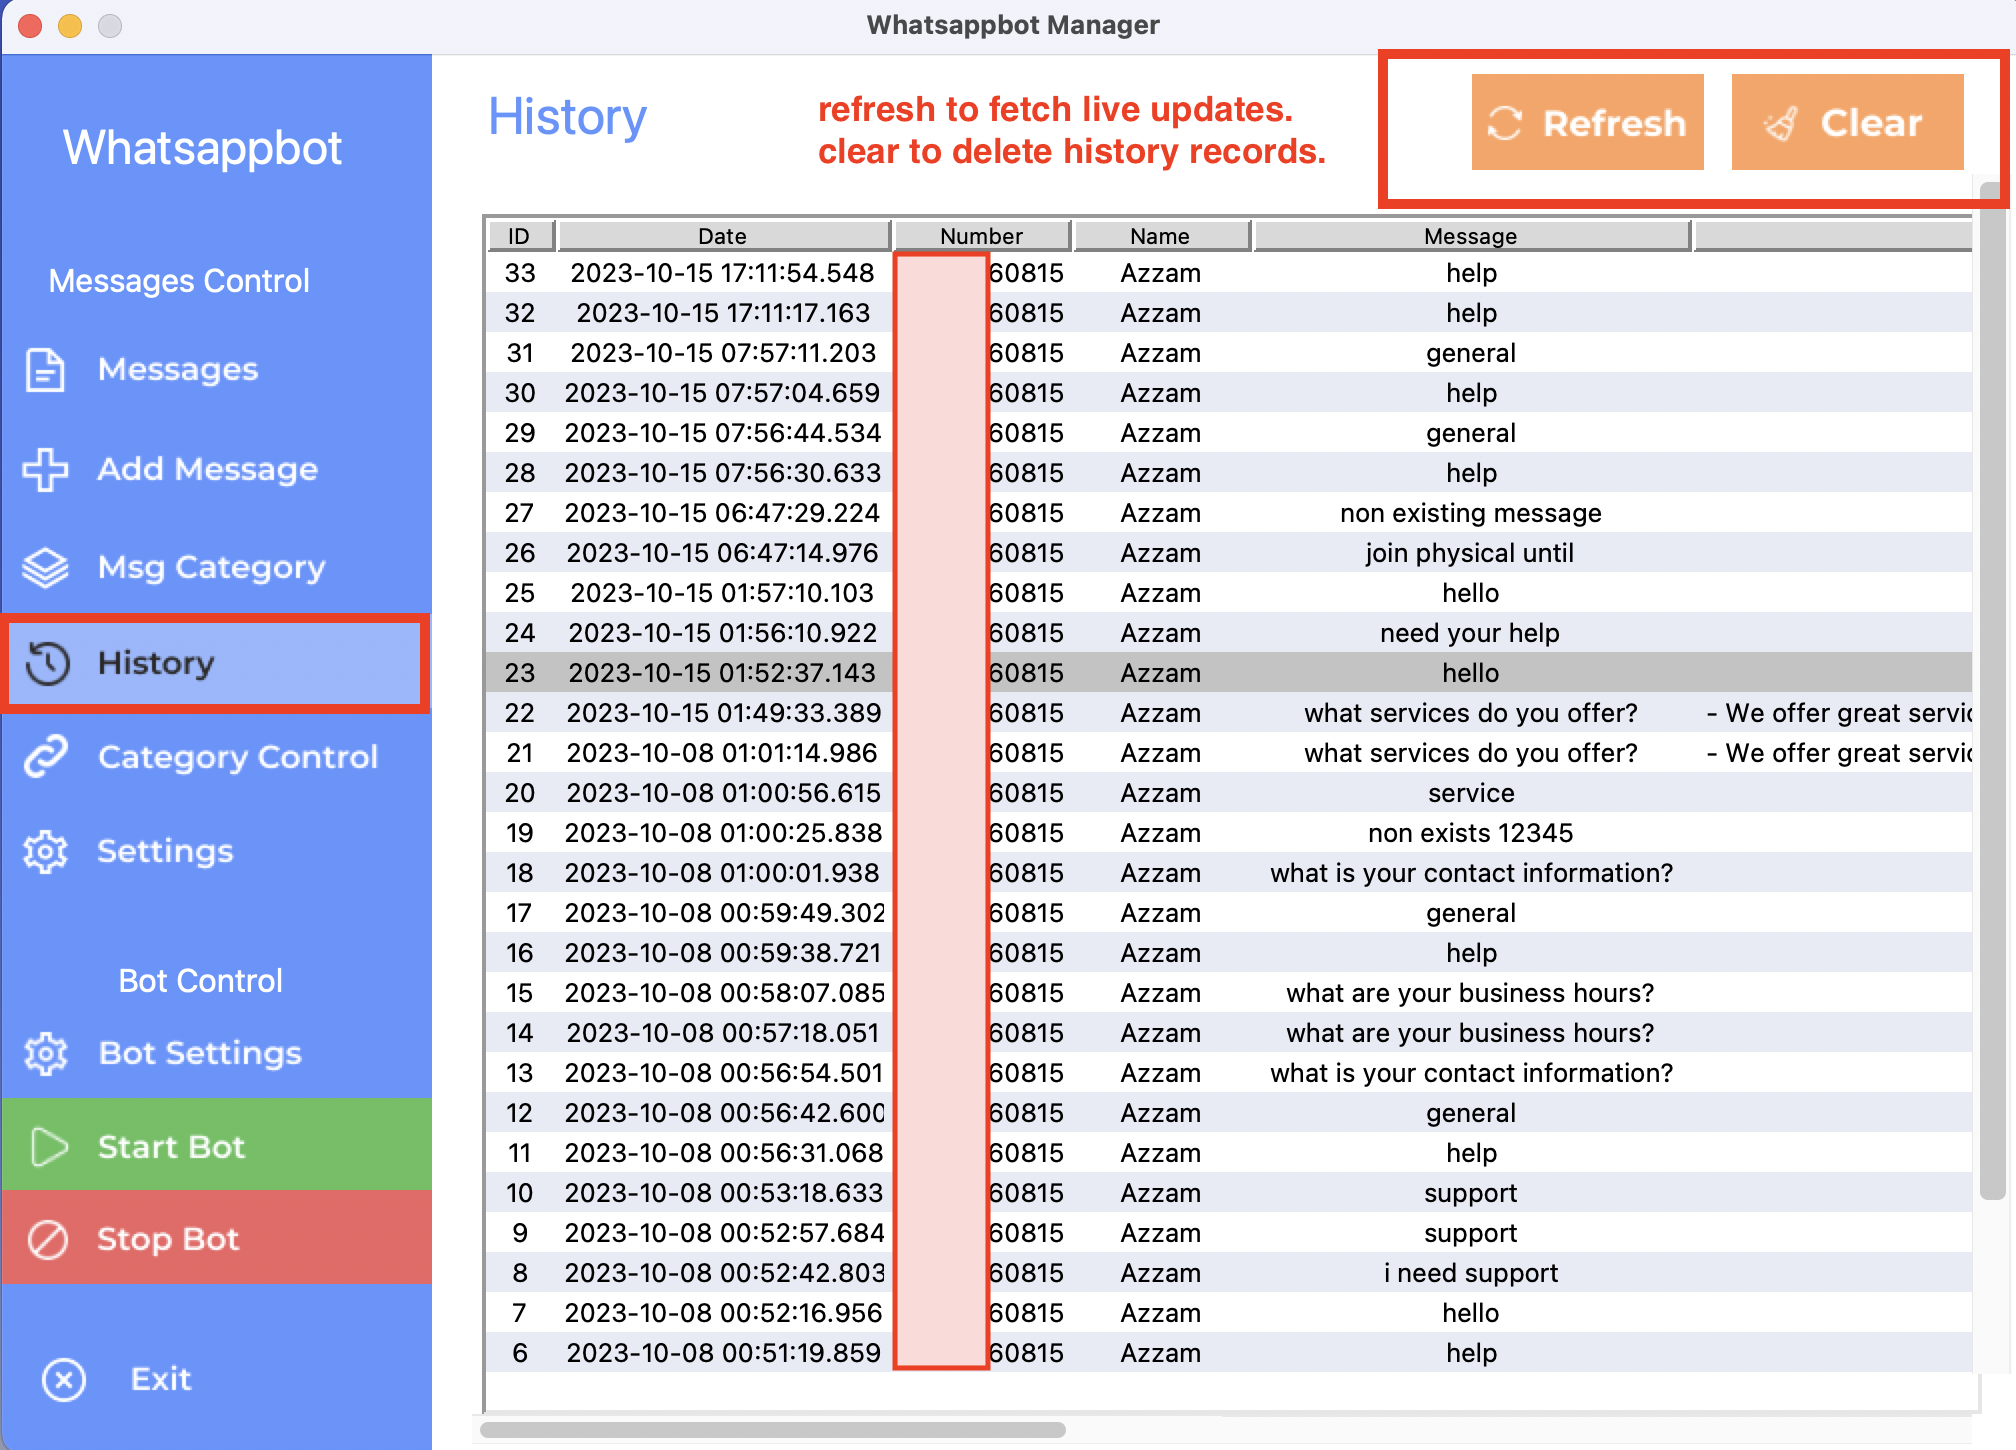Open Bot Settings
The image size is (2016, 1450).
tap(216, 1053)
